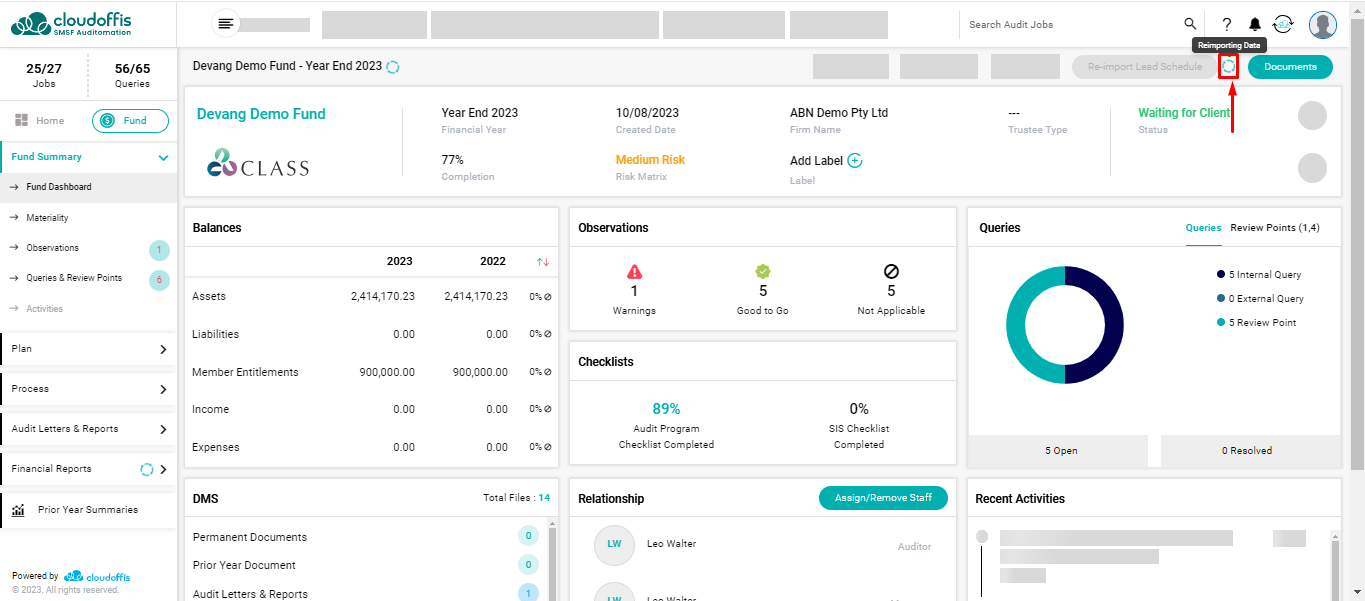Type in Search Audit Jobs field
The width and height of the screenshot is (1365, 601).
1070,25
